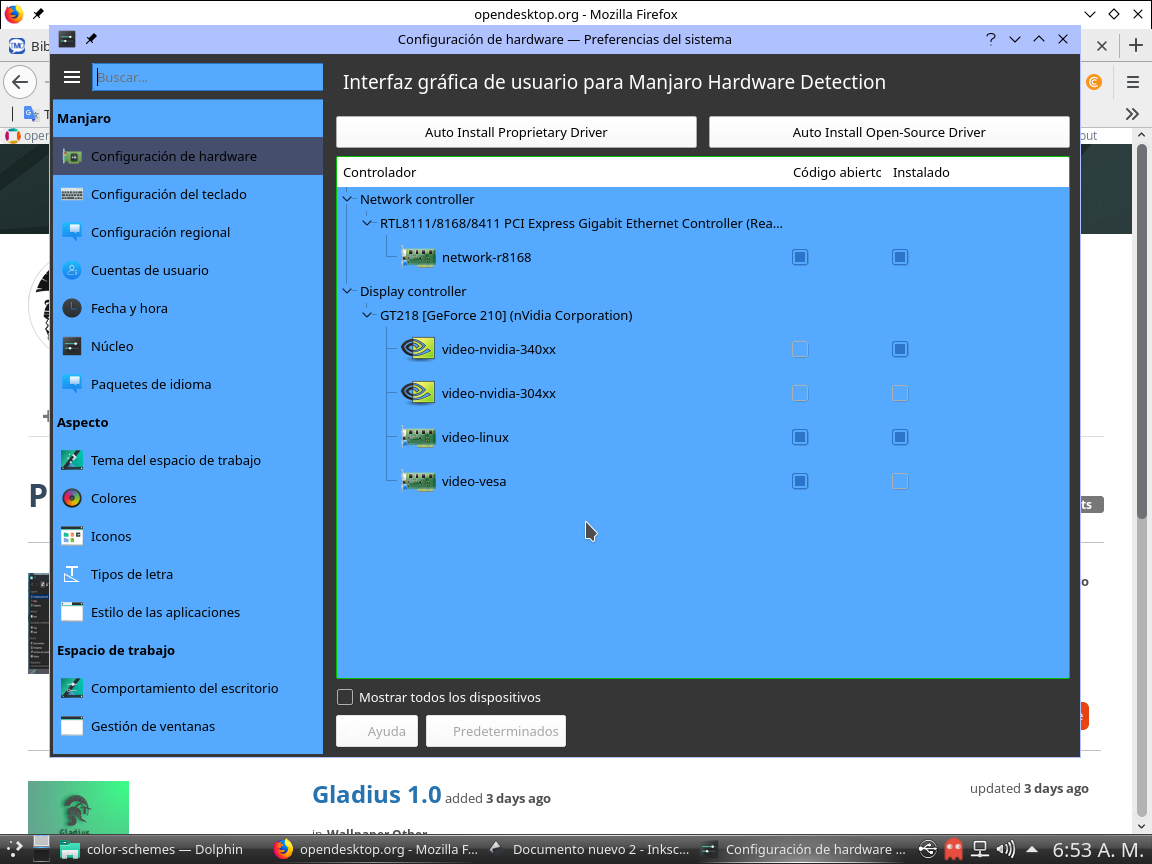Select video-vesa card icon
This screenshot has width=1152, height=864.
(418, 482)
